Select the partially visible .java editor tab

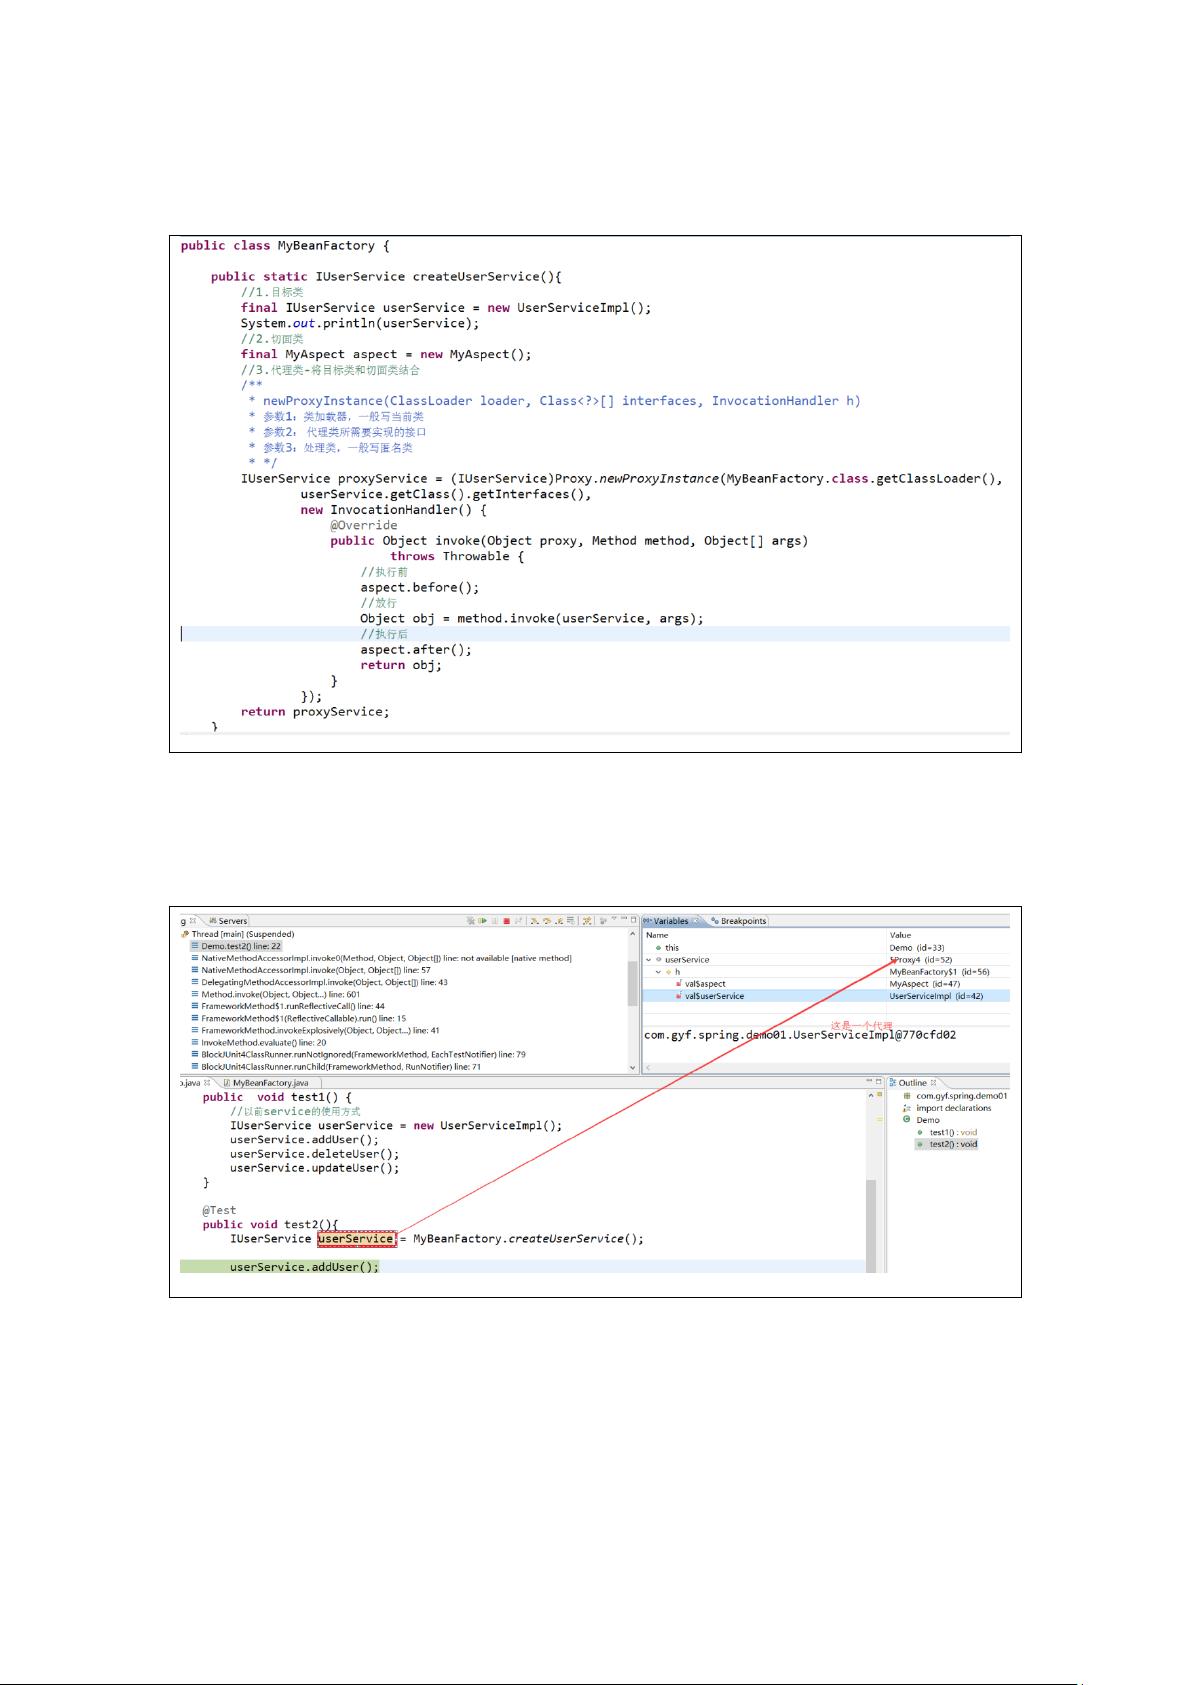pyautogui.click(x=195, y=1082)
